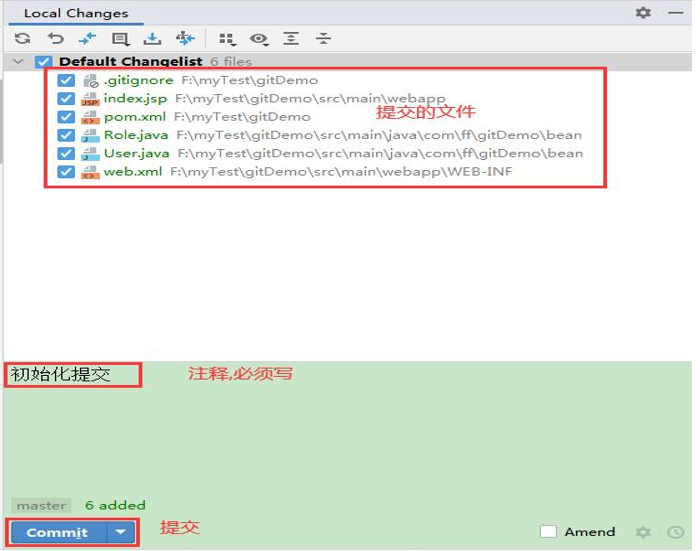This screenshot has height=551, width=700.
Task: Select the index.jsp file row
Action: pos(348,99)
